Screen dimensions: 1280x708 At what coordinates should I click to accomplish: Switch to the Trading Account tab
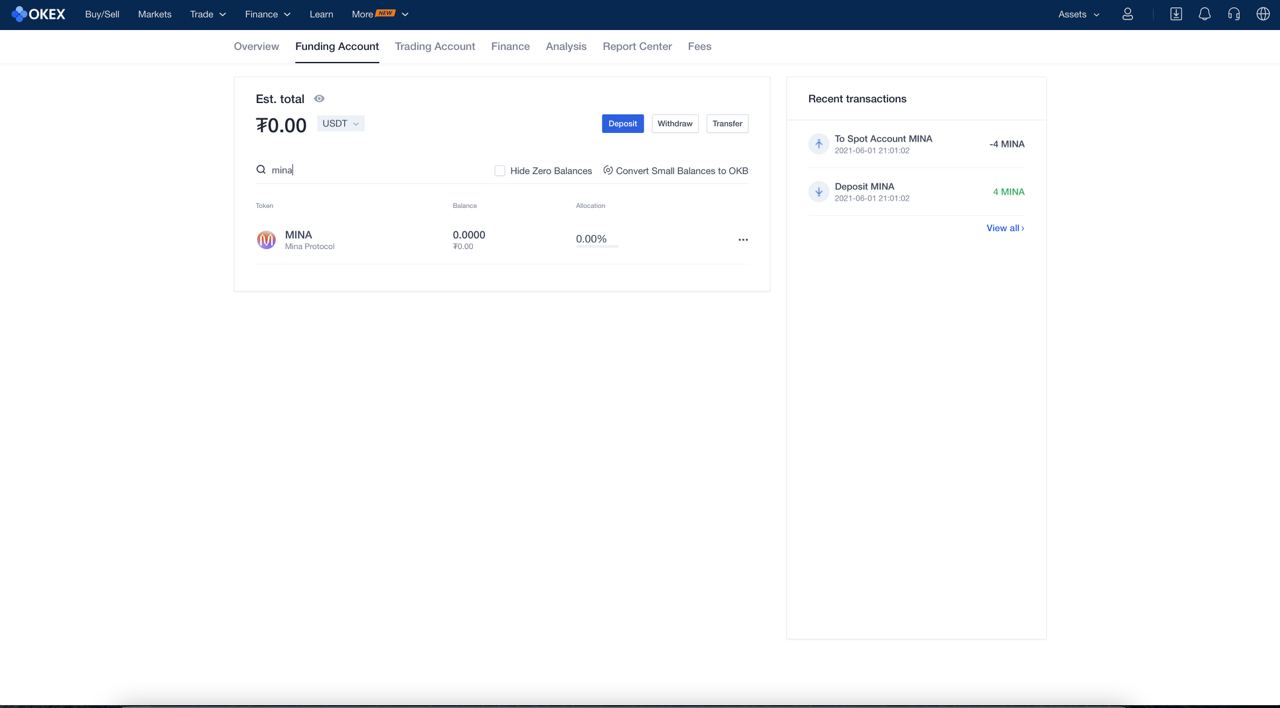435,46
